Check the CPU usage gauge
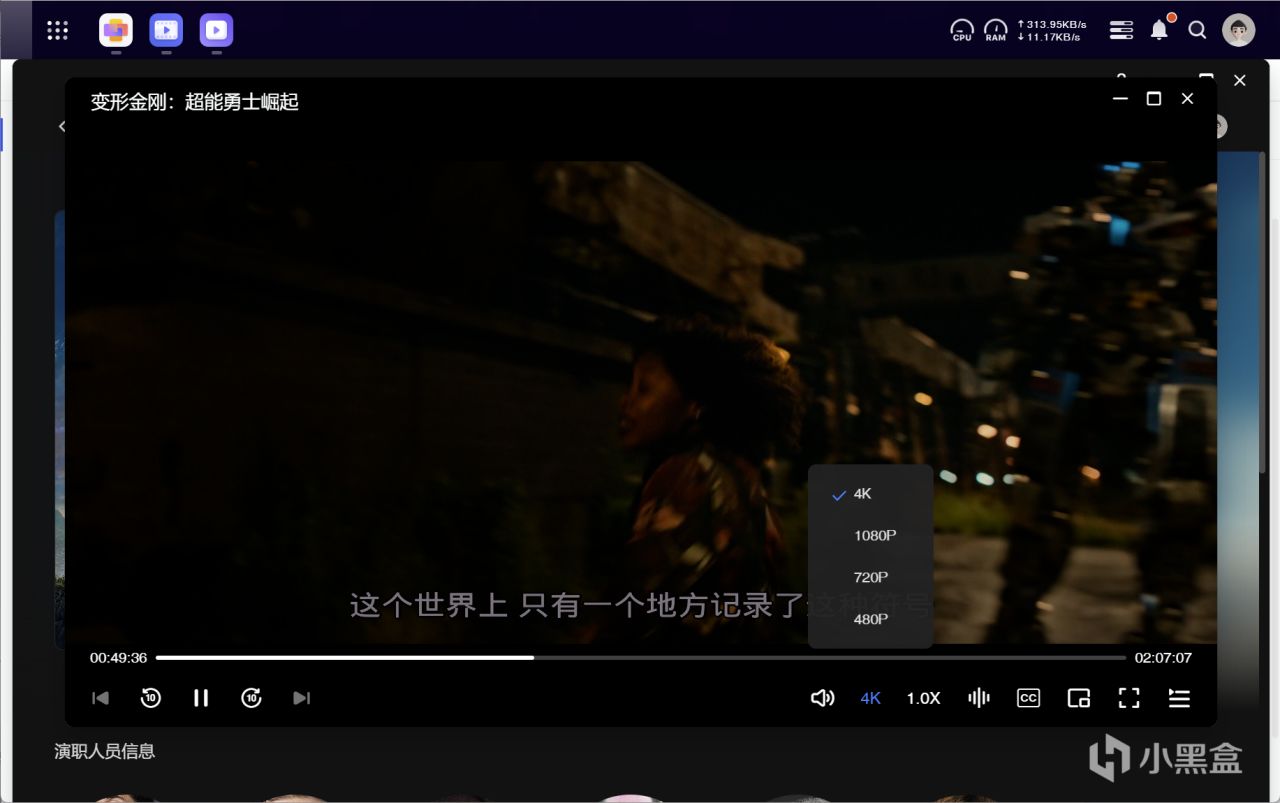 pos(962,30)
